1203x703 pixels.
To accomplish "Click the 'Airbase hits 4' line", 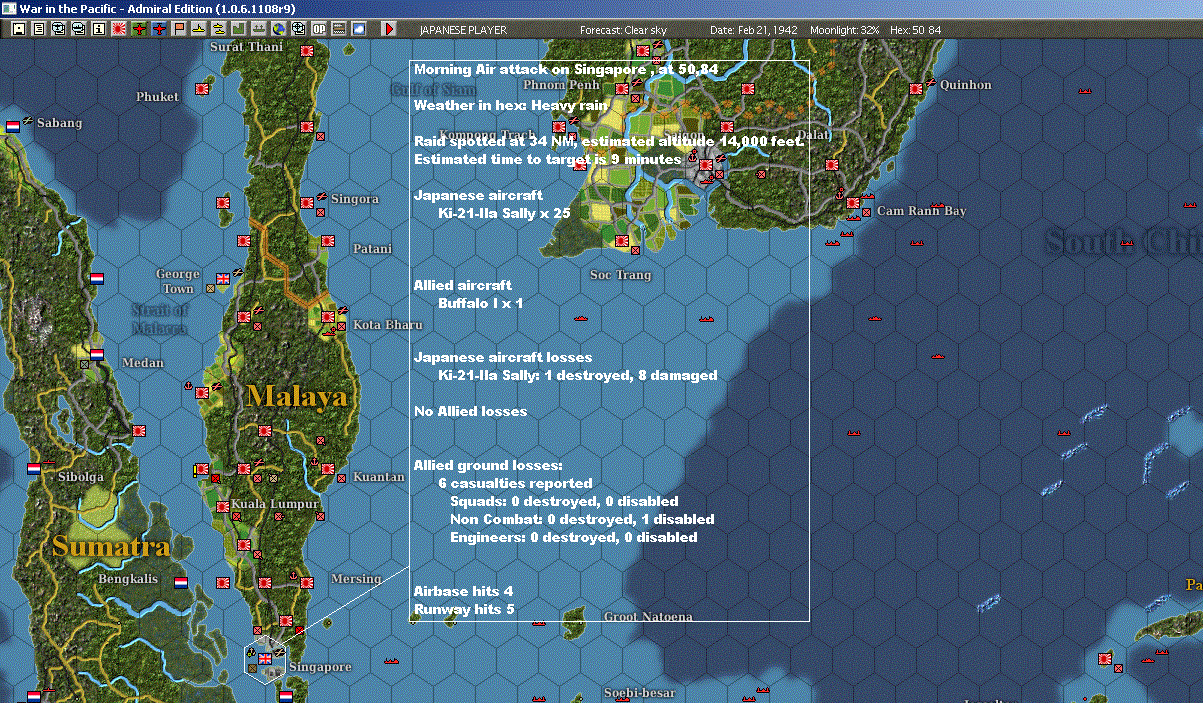I will pos(463,591).
